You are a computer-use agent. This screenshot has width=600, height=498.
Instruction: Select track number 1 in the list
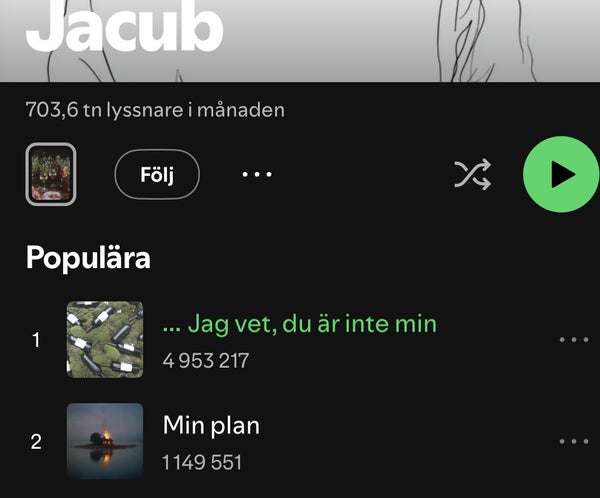36,340
